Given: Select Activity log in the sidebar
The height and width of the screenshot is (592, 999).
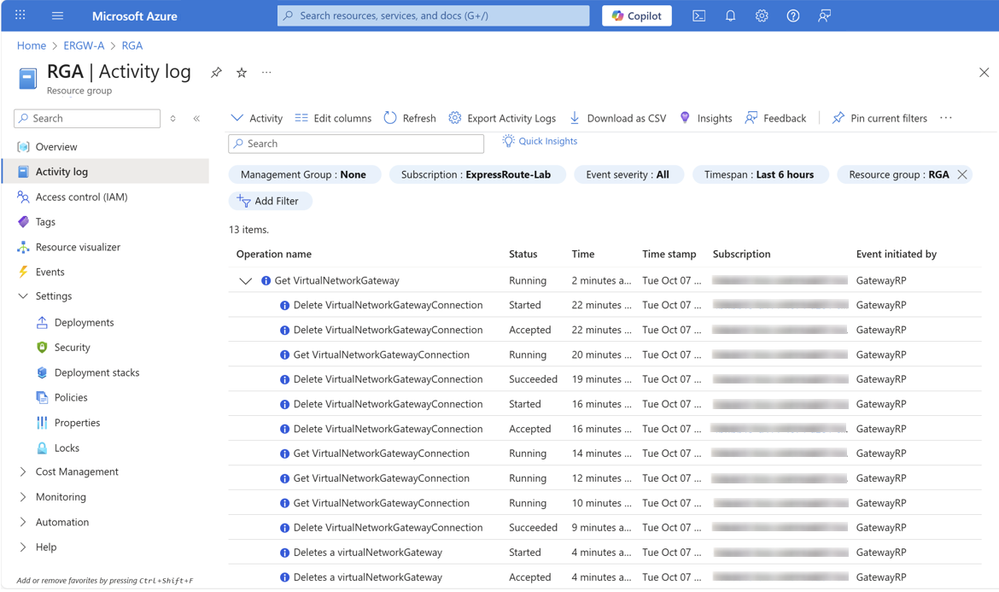Looking at the screenshot, I should (x=106, y=171).
